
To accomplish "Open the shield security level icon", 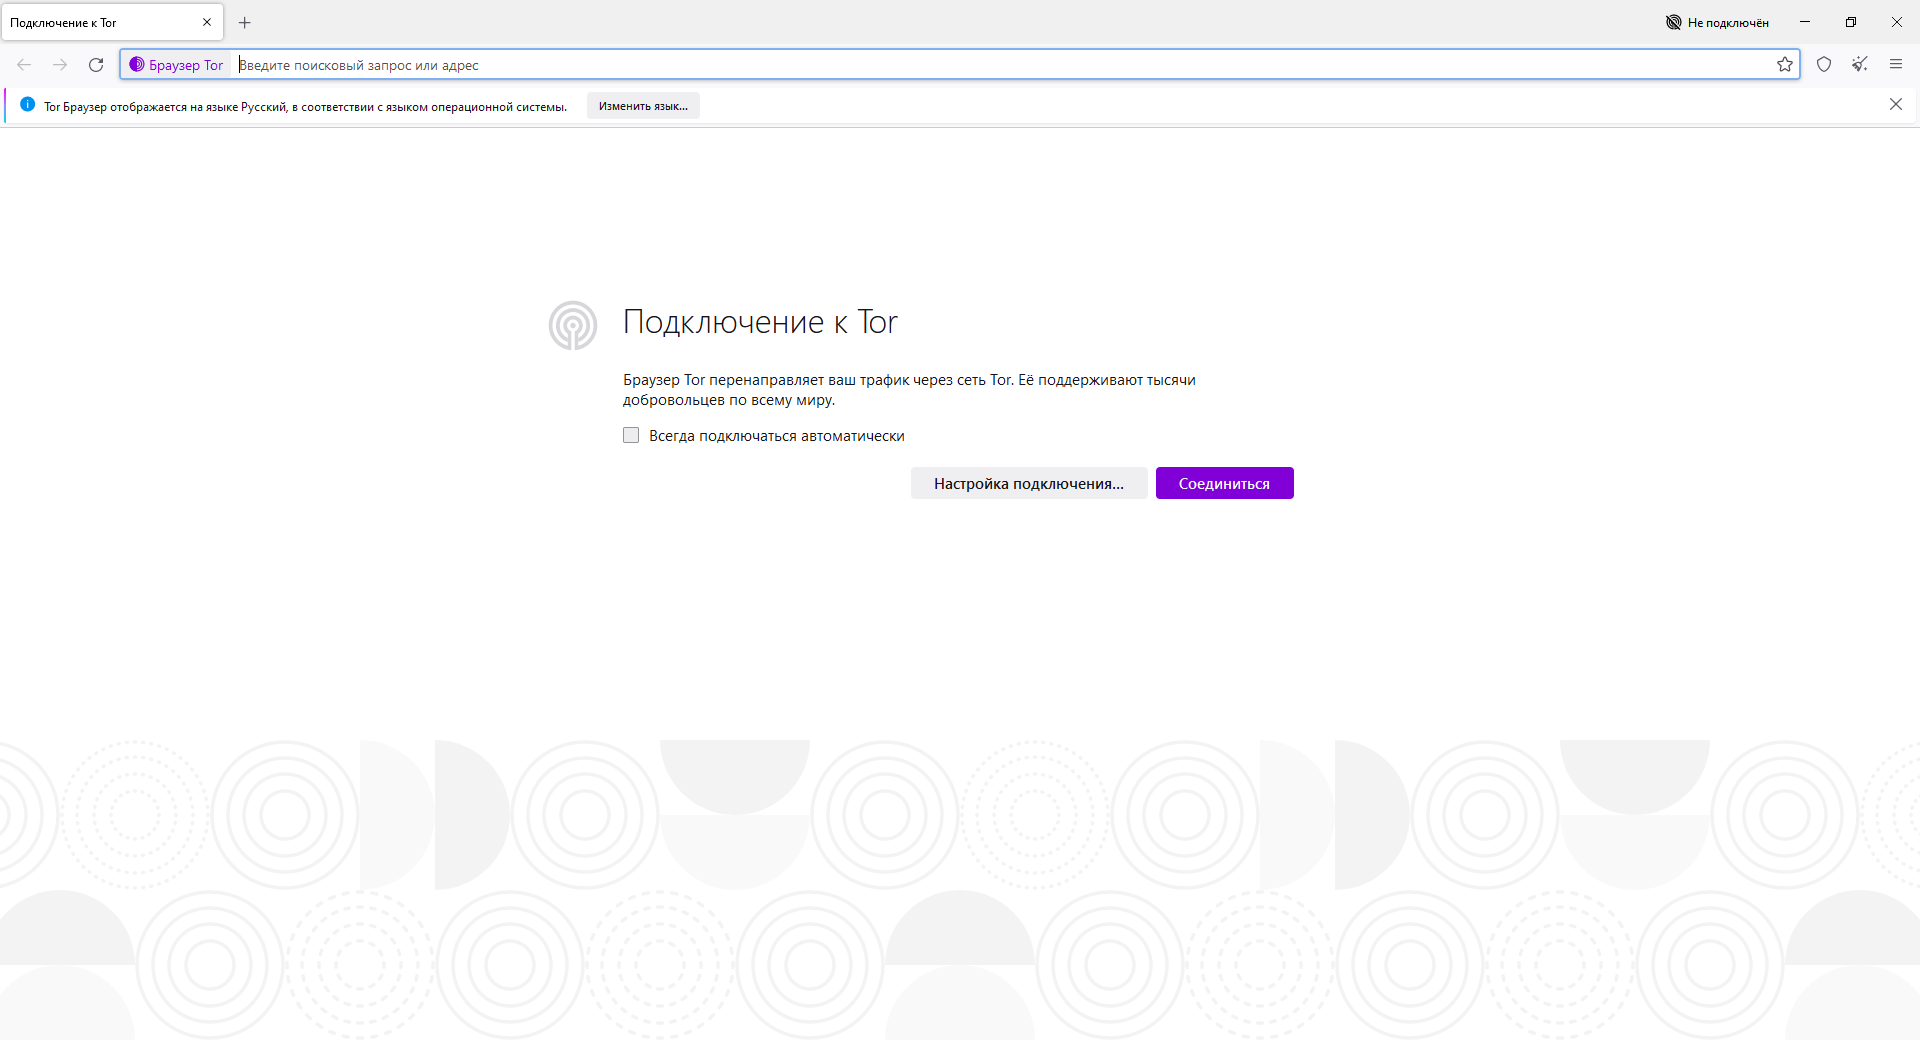I will (1824, 65).
